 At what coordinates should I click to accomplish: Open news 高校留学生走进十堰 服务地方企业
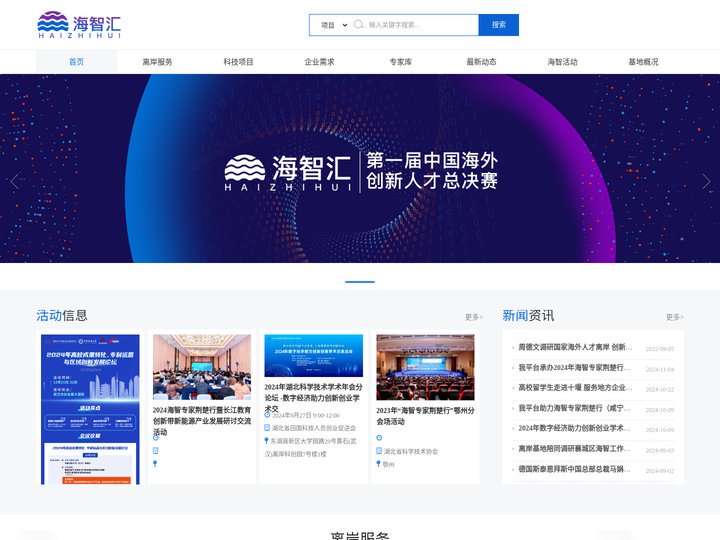click(575, 388)
